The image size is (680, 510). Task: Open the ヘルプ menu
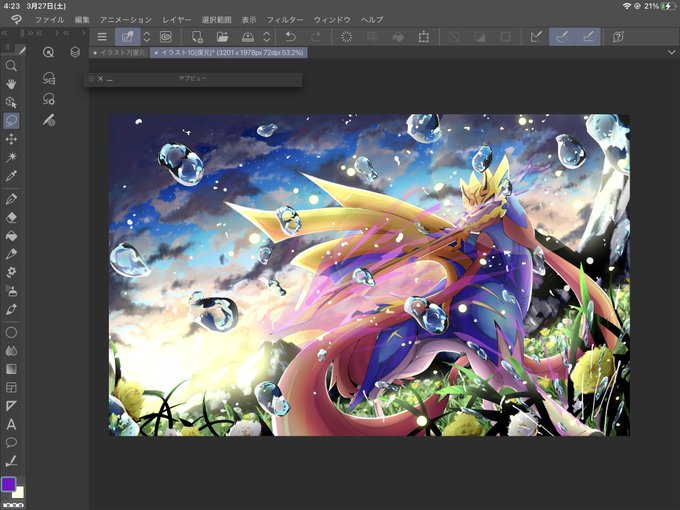[x=372, y=20]
